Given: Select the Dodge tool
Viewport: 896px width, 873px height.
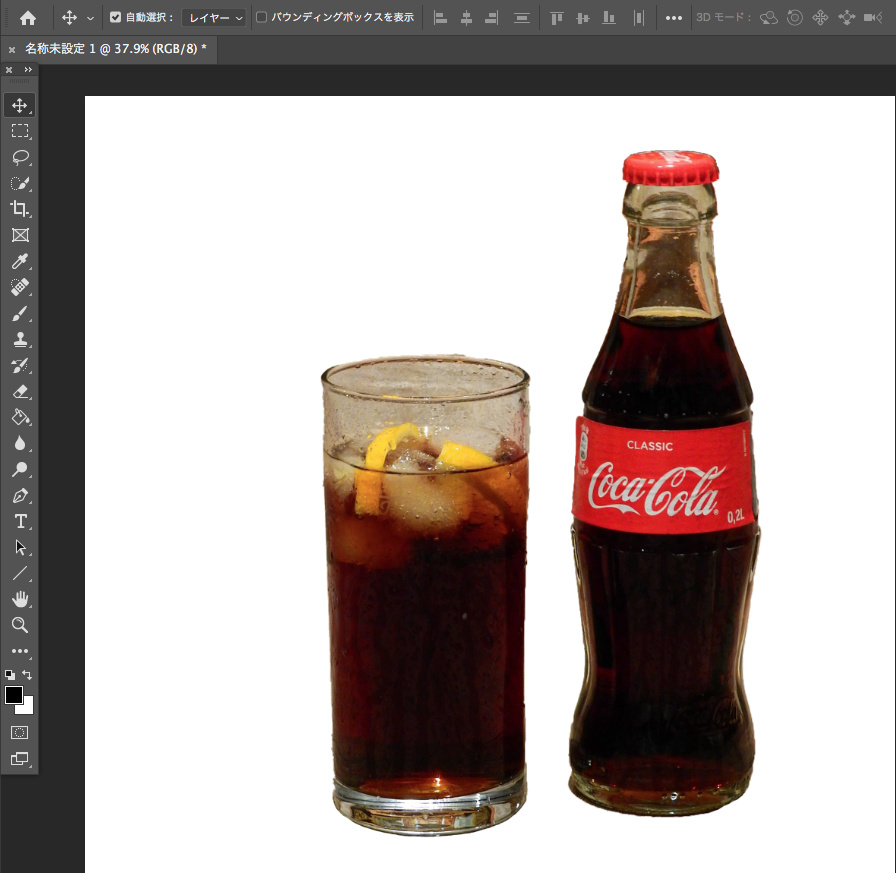Looking at the screenshot, I should pyautogui.click(x=20, y=469).
